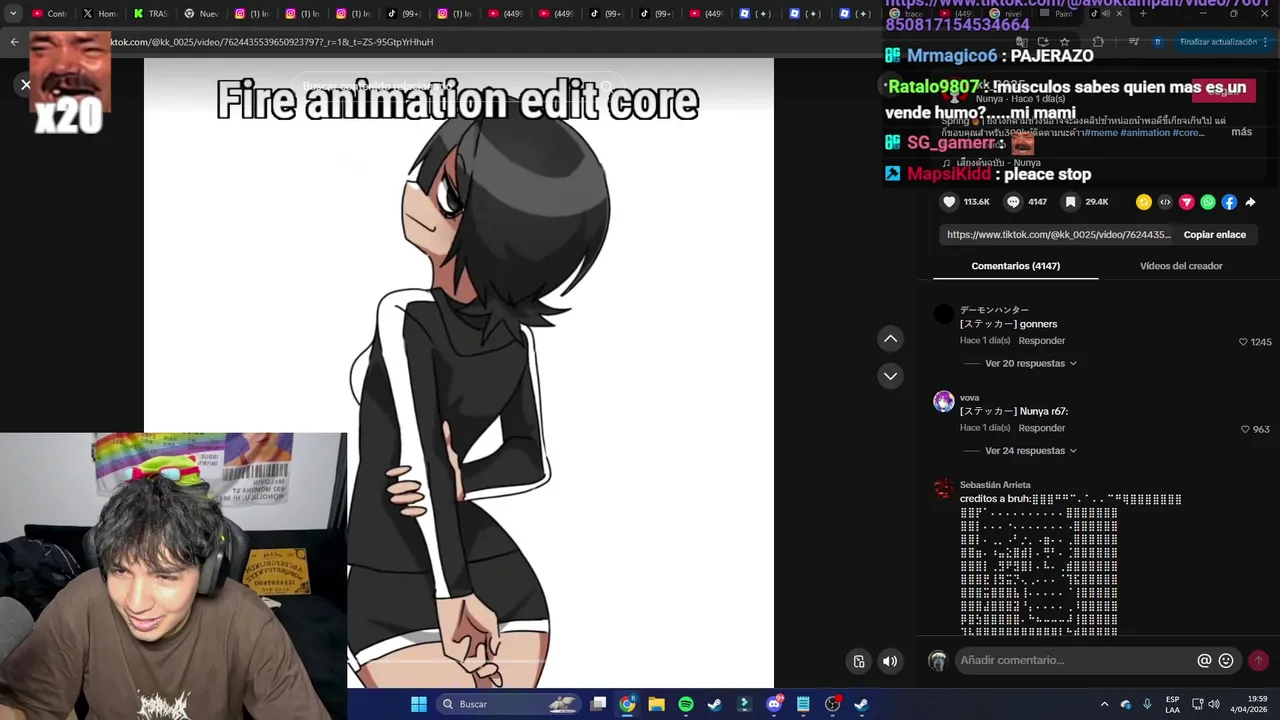Open the browser tab search dropdown arrow
Screen dimensions: 1280x720
pyautogui.click(x=13, y=13)
